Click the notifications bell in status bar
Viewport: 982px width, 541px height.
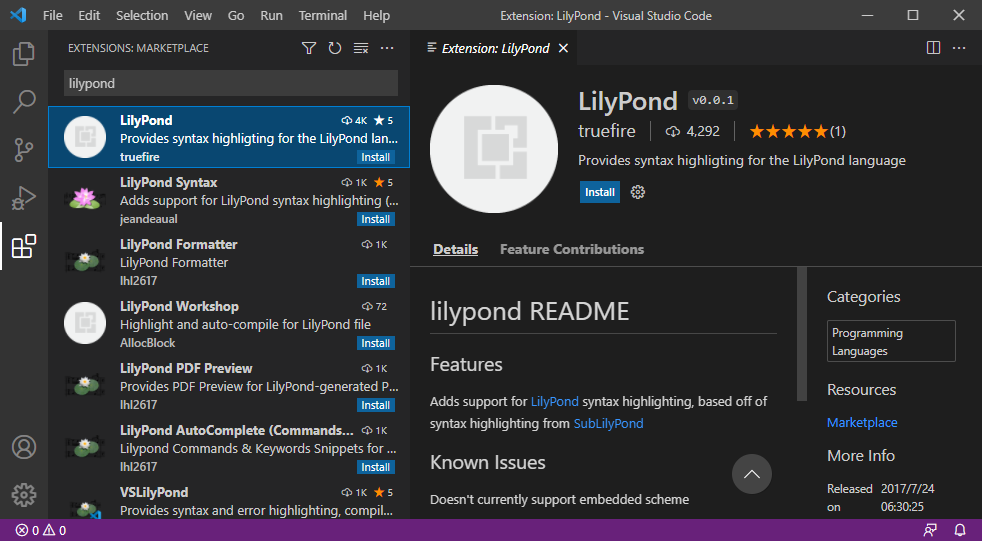(960, 530)
